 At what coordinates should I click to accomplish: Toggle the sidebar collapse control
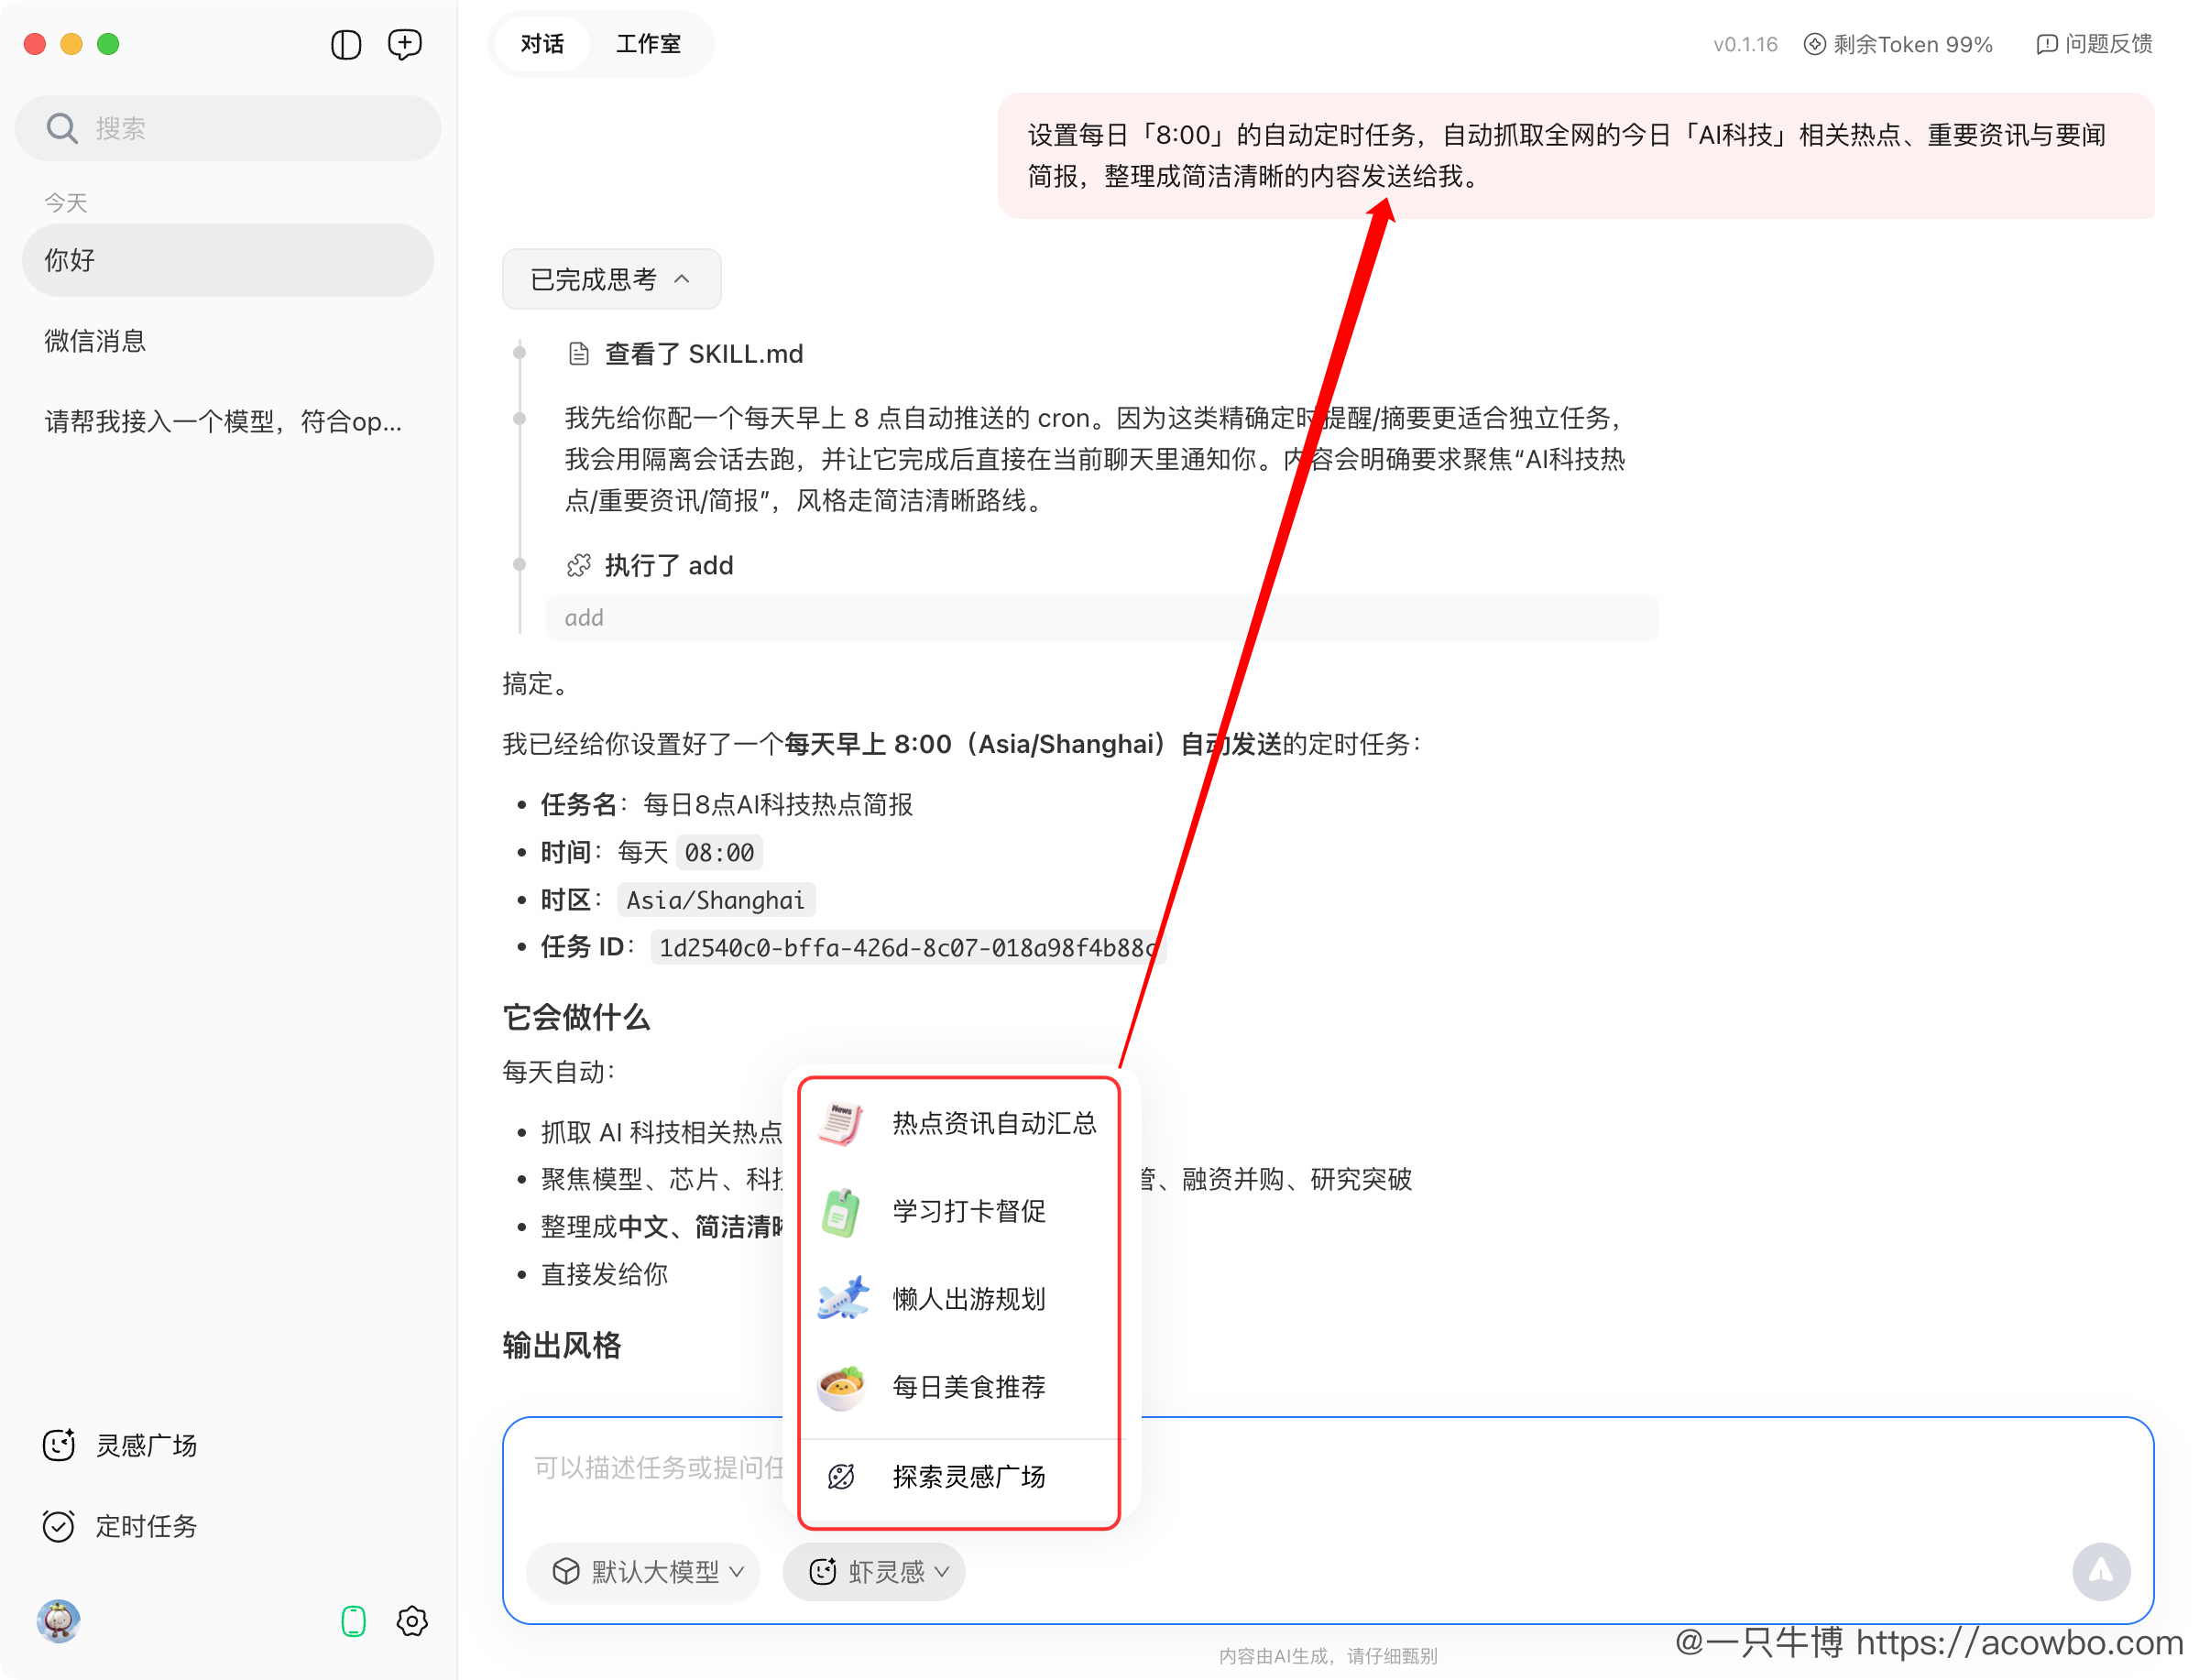pyautogui.click(x=345, y=44)
